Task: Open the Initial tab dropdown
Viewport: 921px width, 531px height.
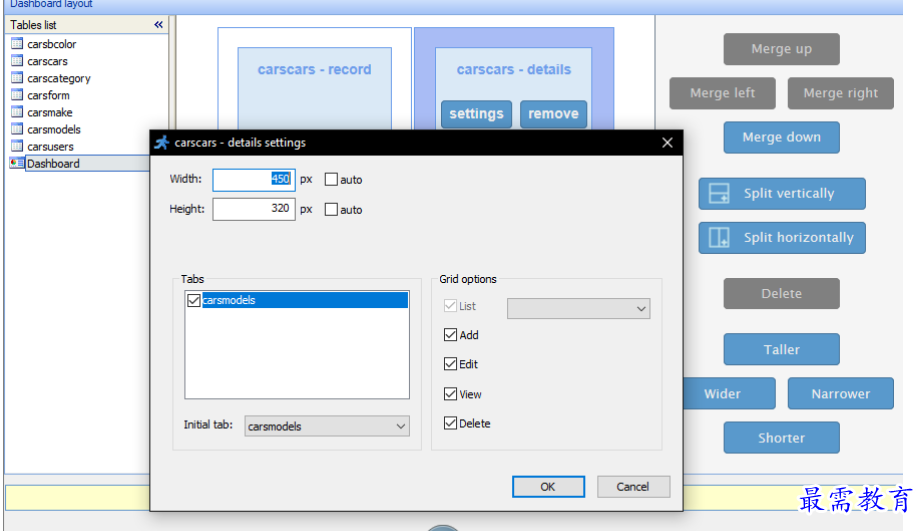Action: click(x=327, y=426)
